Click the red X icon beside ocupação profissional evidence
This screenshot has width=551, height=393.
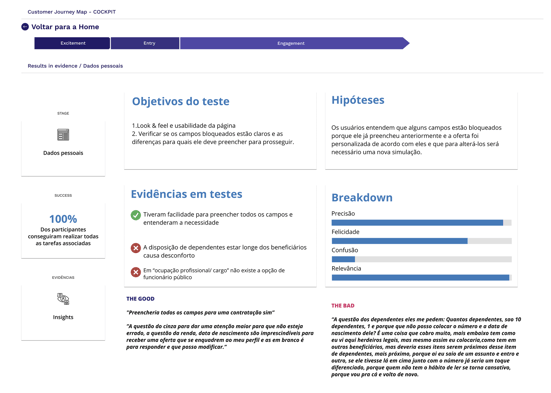click(136, 272)
